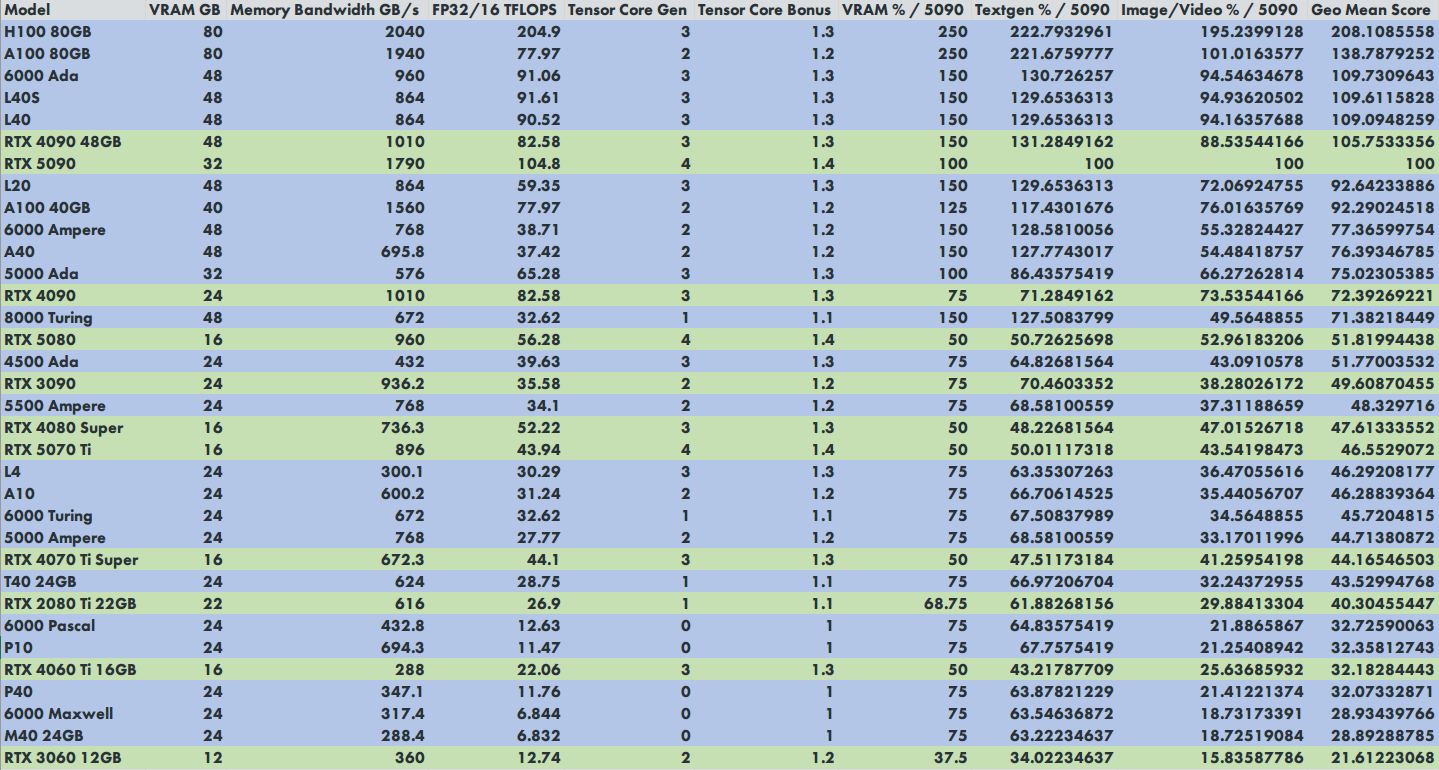Screen dimensions: 1439x770
Task: Click the 936.2 bandwidth value
Action: click(401, 384)
